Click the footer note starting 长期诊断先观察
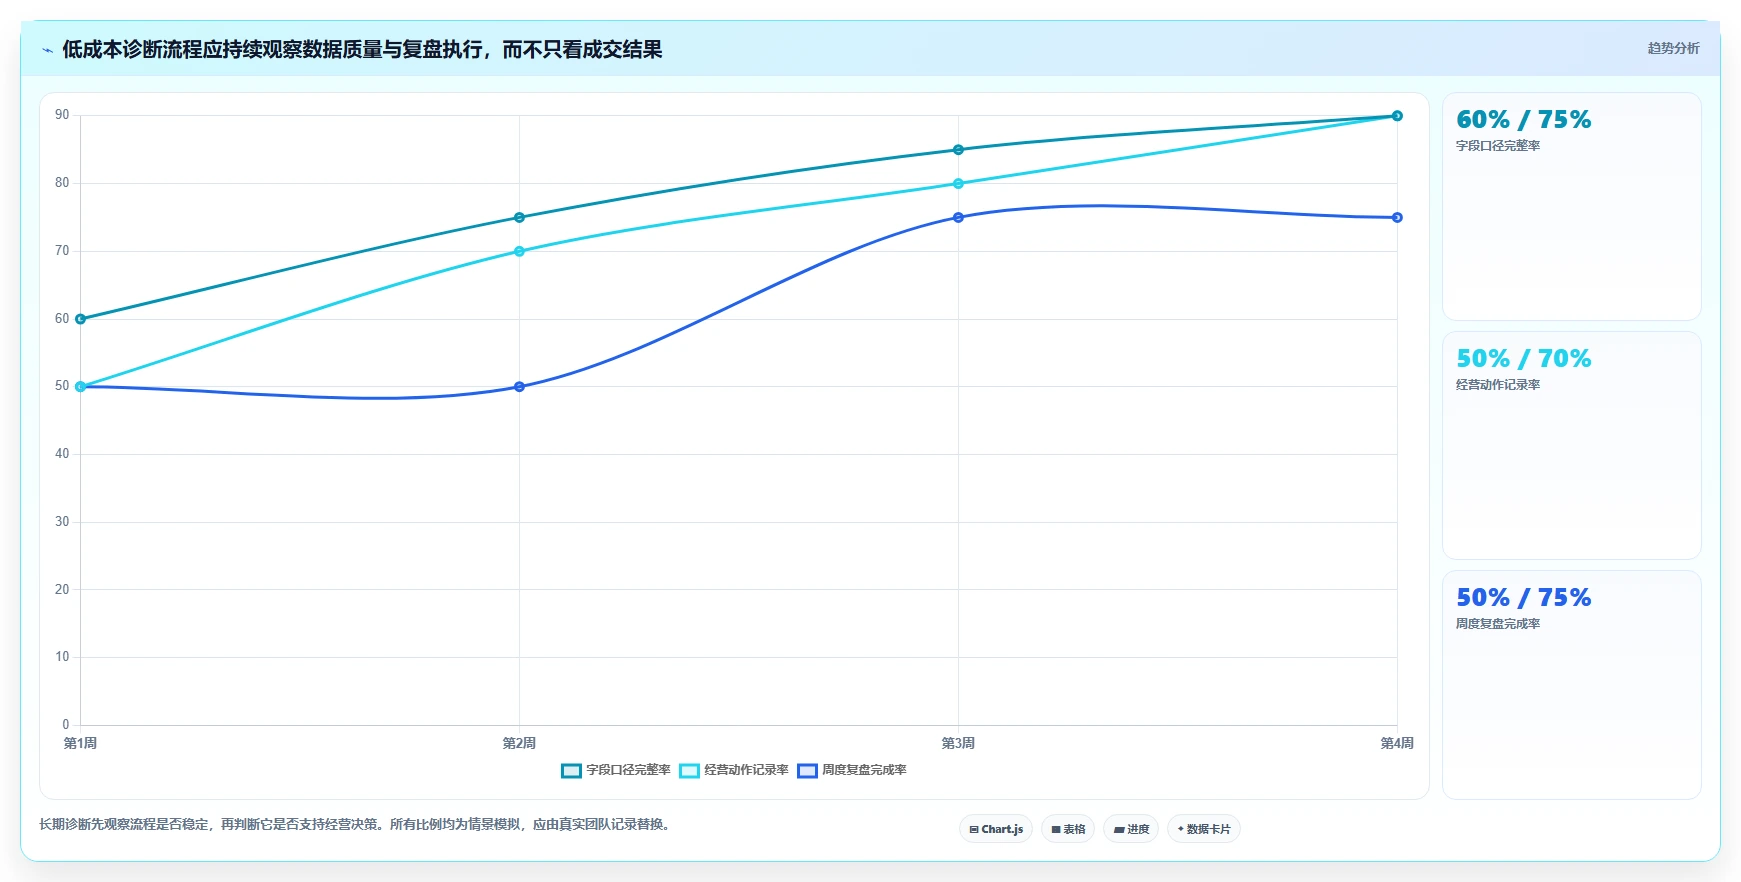This screenshot has height=882, width=1741. click(357, 825)
